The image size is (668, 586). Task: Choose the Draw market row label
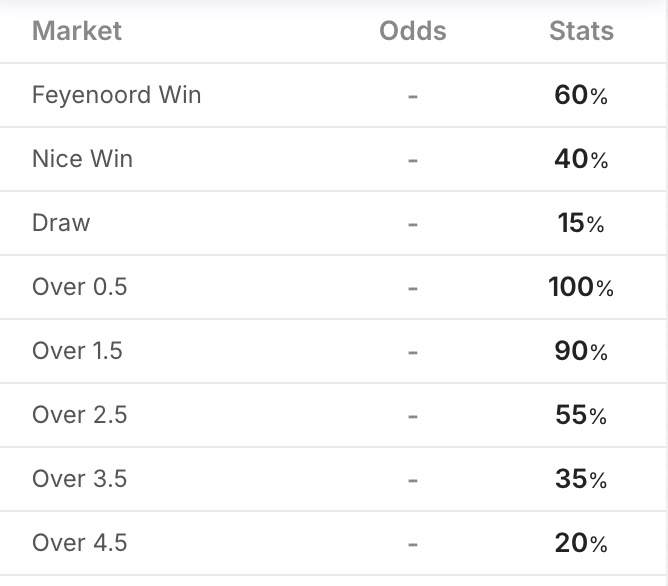click(61, 223)
